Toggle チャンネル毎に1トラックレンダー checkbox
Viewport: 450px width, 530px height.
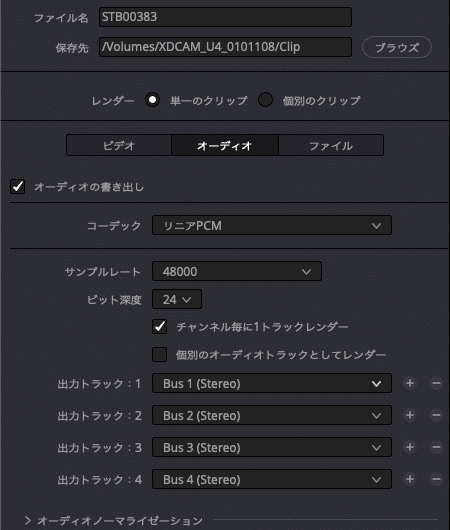click(160, 327)
